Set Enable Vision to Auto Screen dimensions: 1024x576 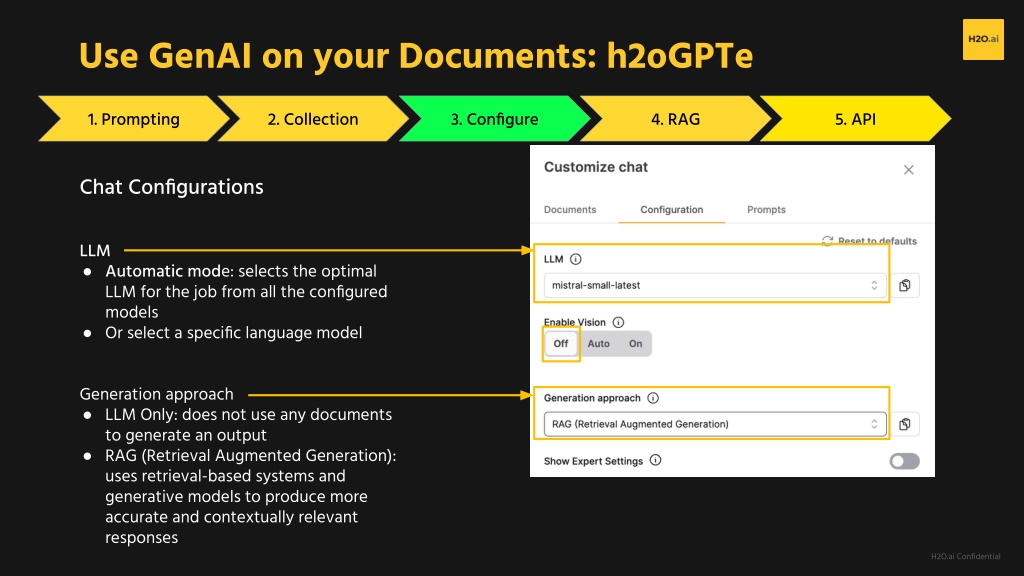(x=598, y=344)
